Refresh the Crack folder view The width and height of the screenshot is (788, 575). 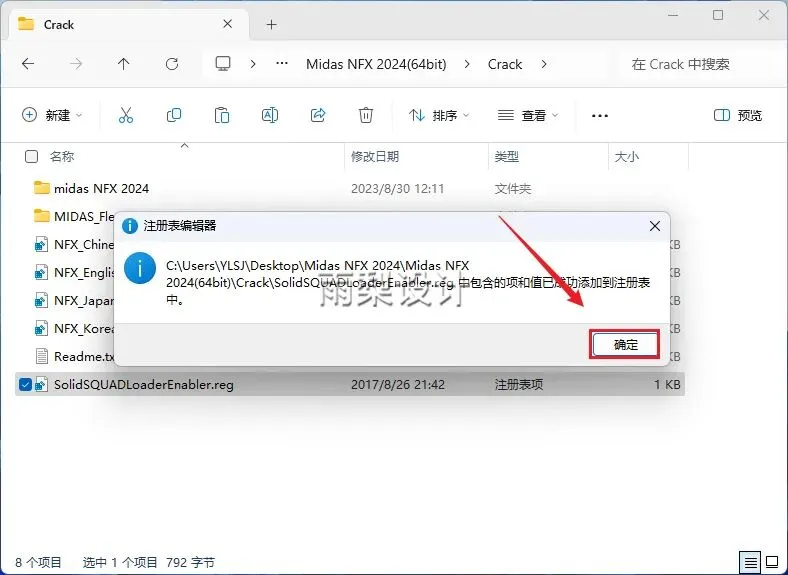tap(172, 64)
